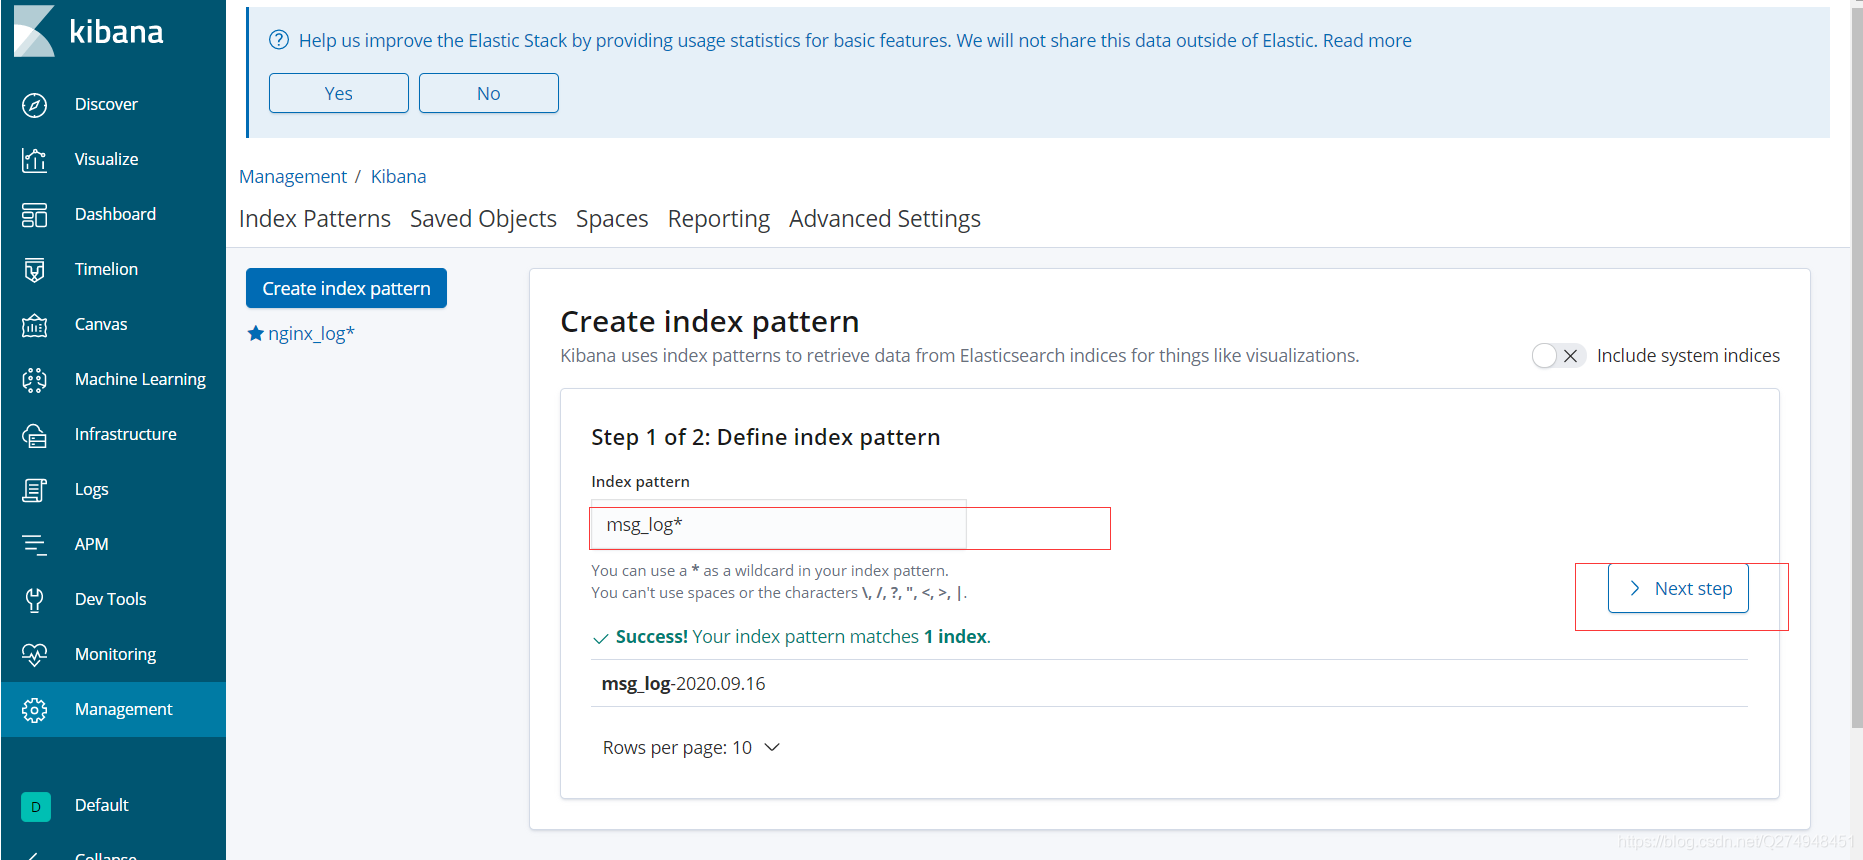Open the Timelion shield icon

pyautogui.click(x=35, y=270)
